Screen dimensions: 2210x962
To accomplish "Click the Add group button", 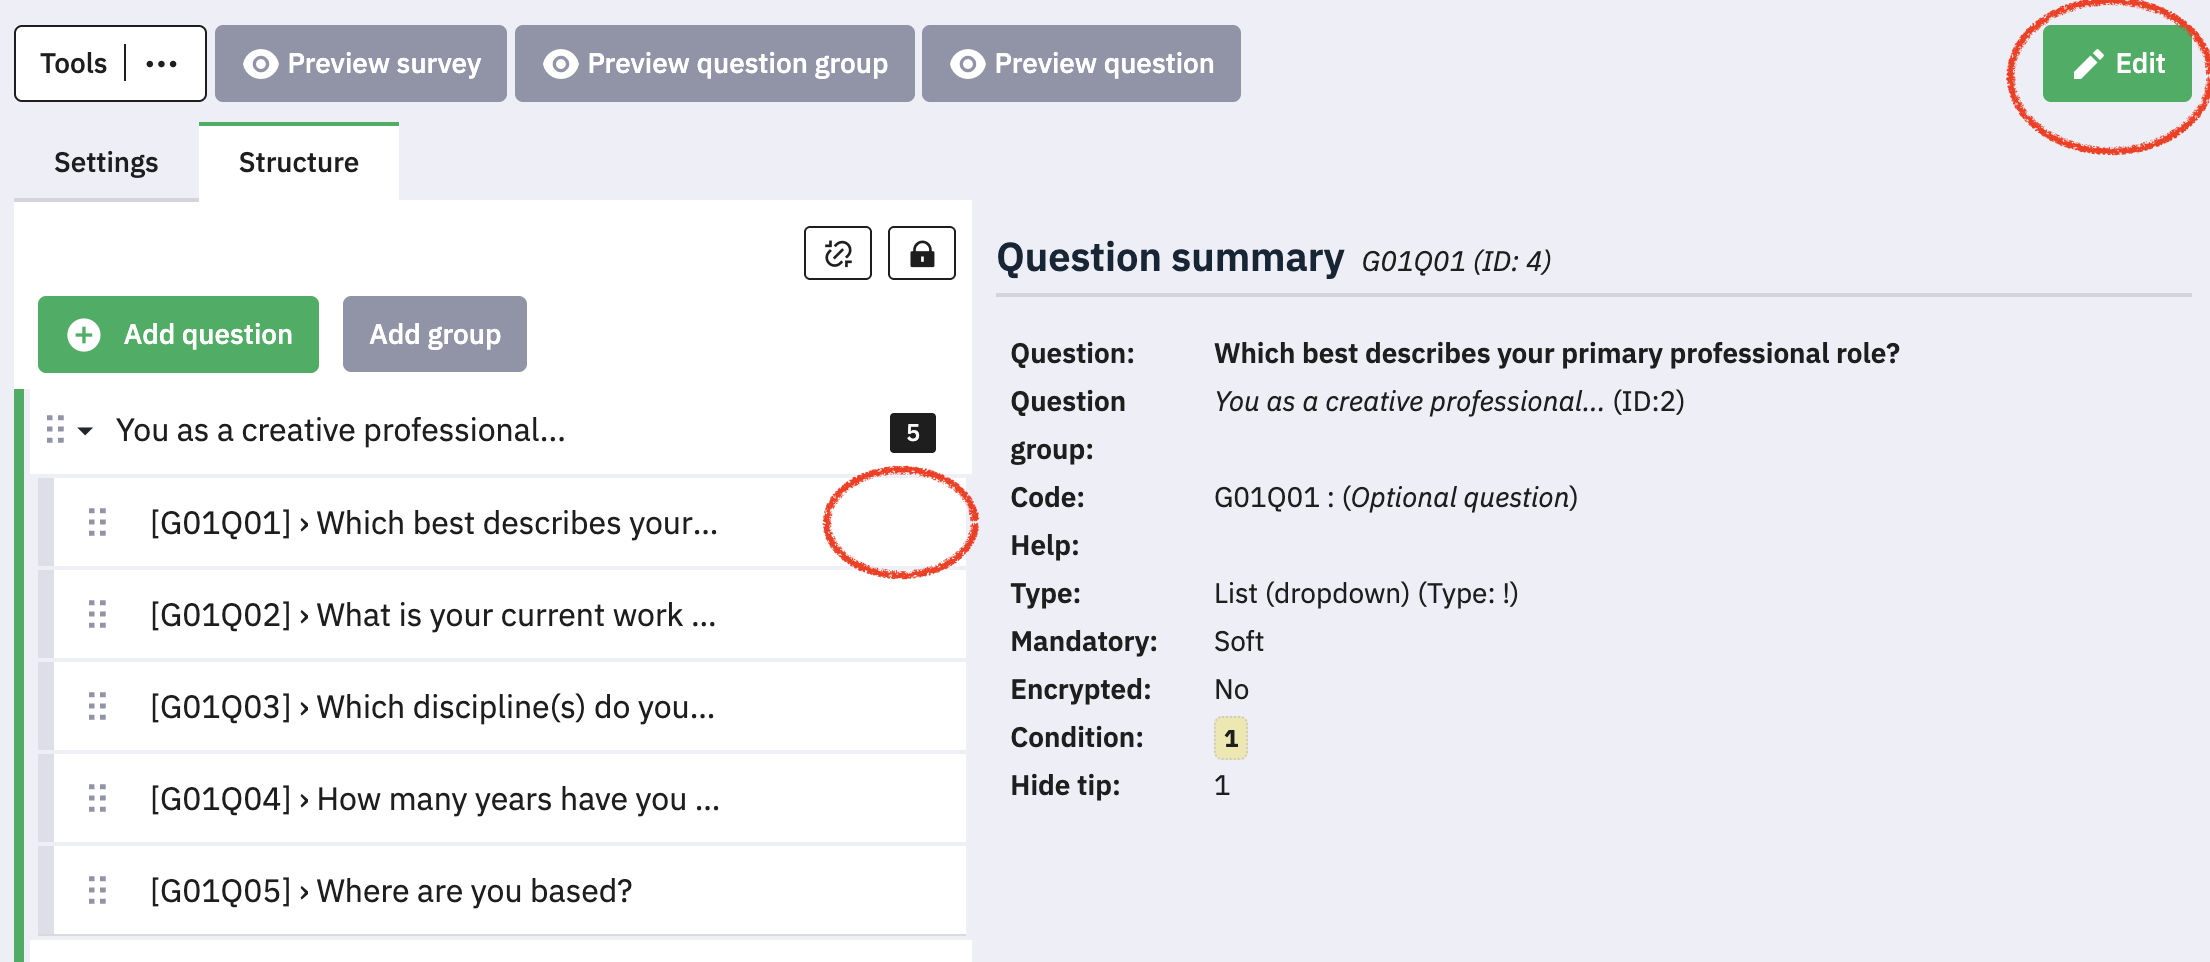I will tap(434, 334).
